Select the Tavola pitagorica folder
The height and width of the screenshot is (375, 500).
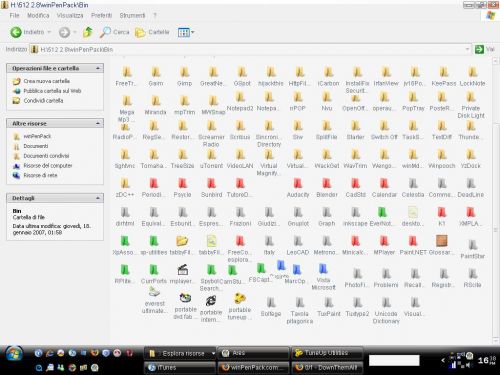tap(300, 311)
